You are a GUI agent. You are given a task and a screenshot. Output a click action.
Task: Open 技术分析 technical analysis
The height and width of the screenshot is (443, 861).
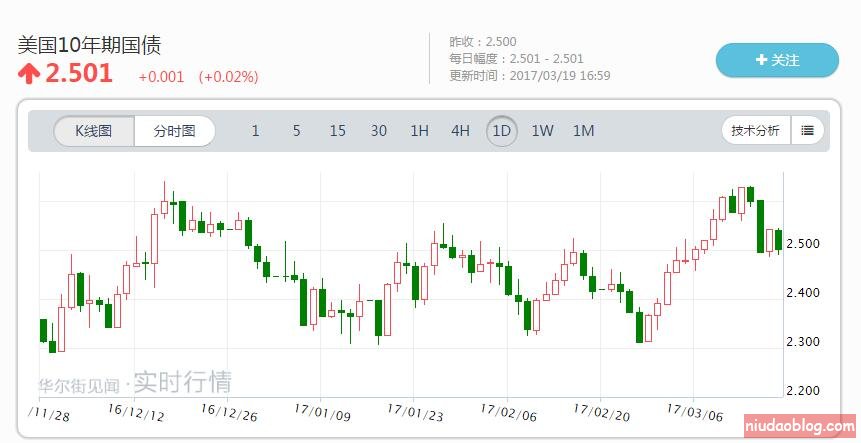756,131
